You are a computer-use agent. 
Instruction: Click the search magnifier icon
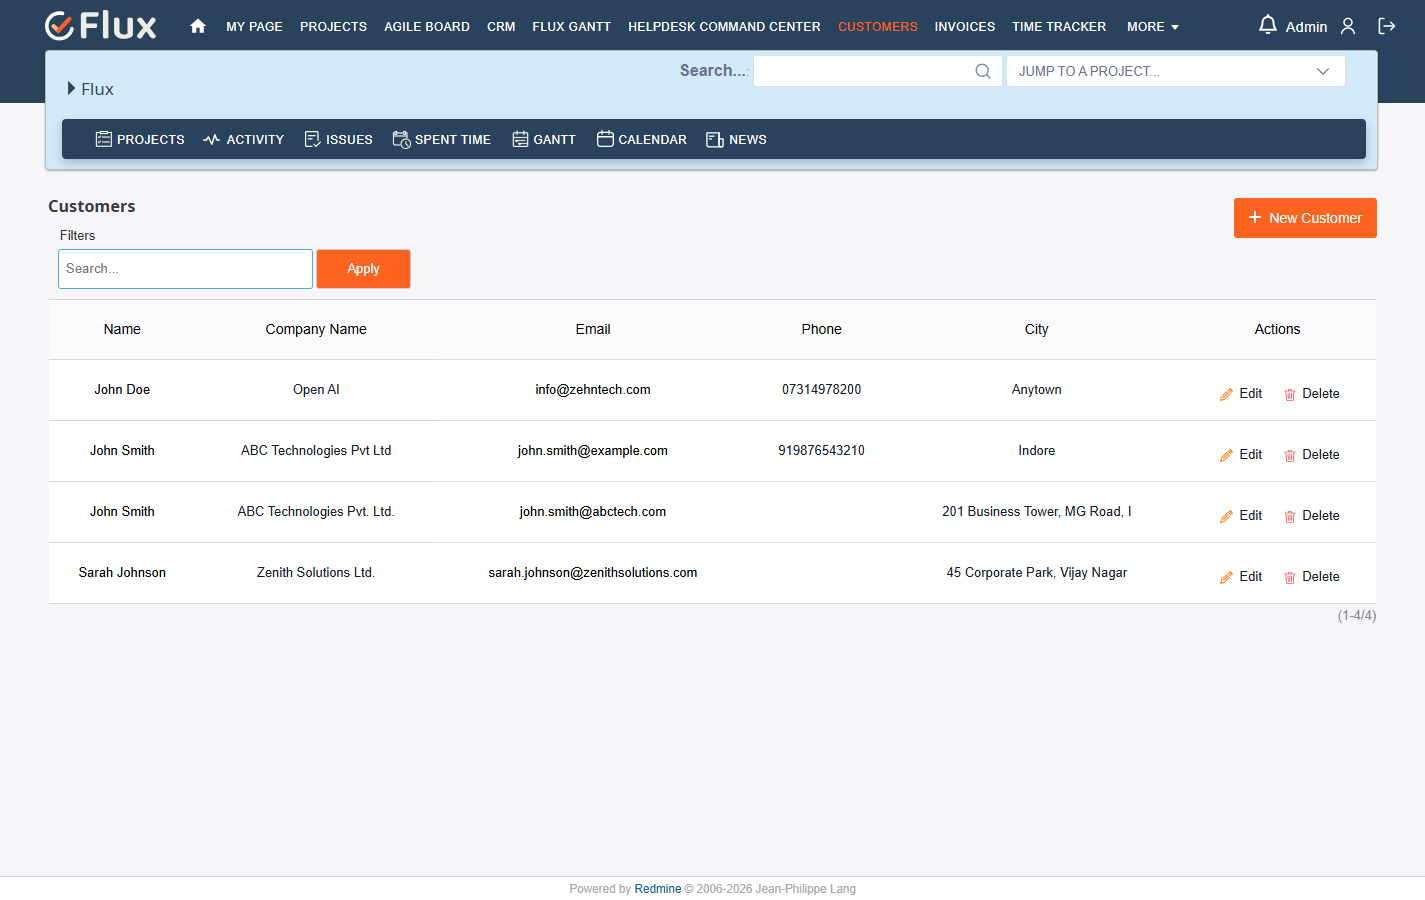coord(983,71)
